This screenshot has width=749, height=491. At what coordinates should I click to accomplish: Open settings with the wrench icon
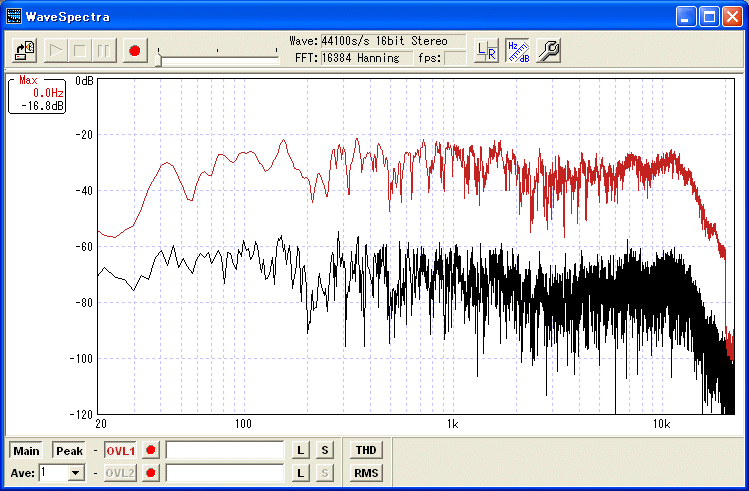pyautogui.click(x=548, y=50)
